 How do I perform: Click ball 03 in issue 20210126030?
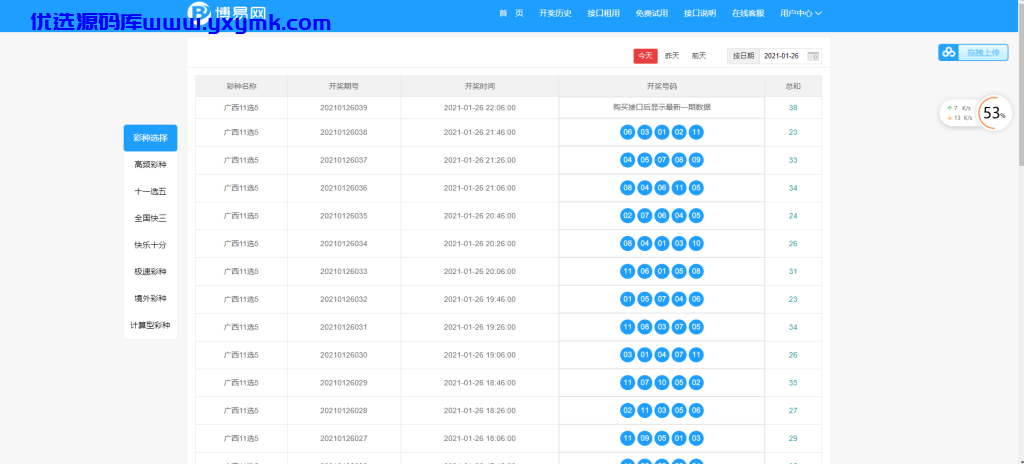coord(628,355)
